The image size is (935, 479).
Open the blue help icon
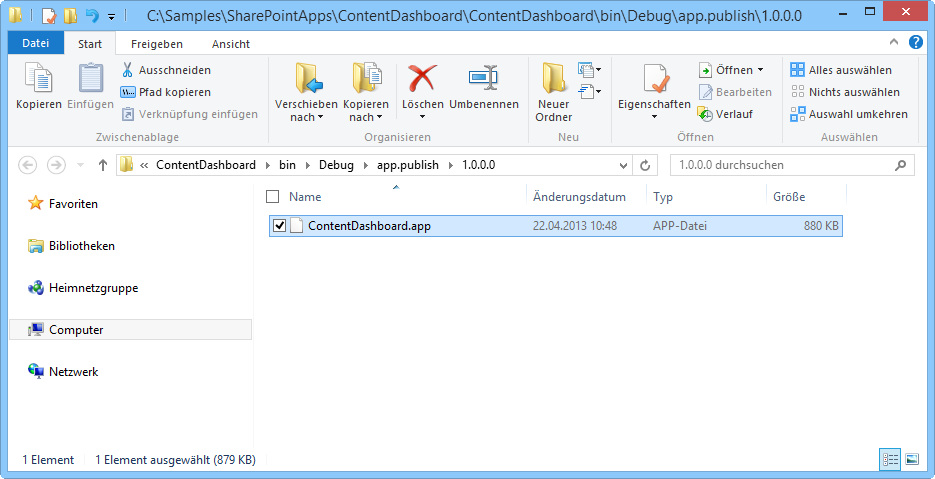pyautogui.click(x=915, y=42)
